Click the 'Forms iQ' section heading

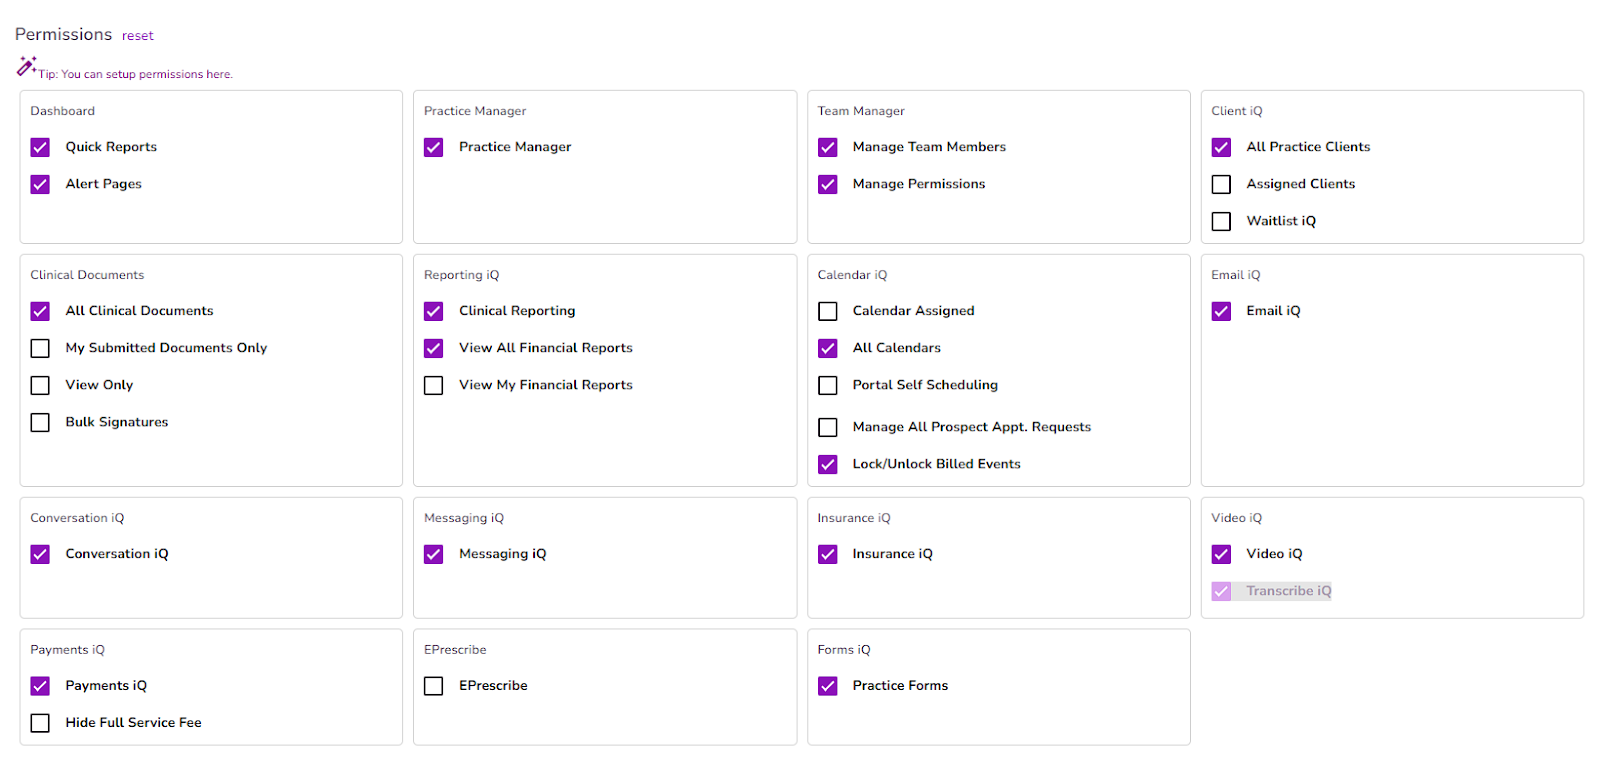pyautogui.click(x=843, y=650)
